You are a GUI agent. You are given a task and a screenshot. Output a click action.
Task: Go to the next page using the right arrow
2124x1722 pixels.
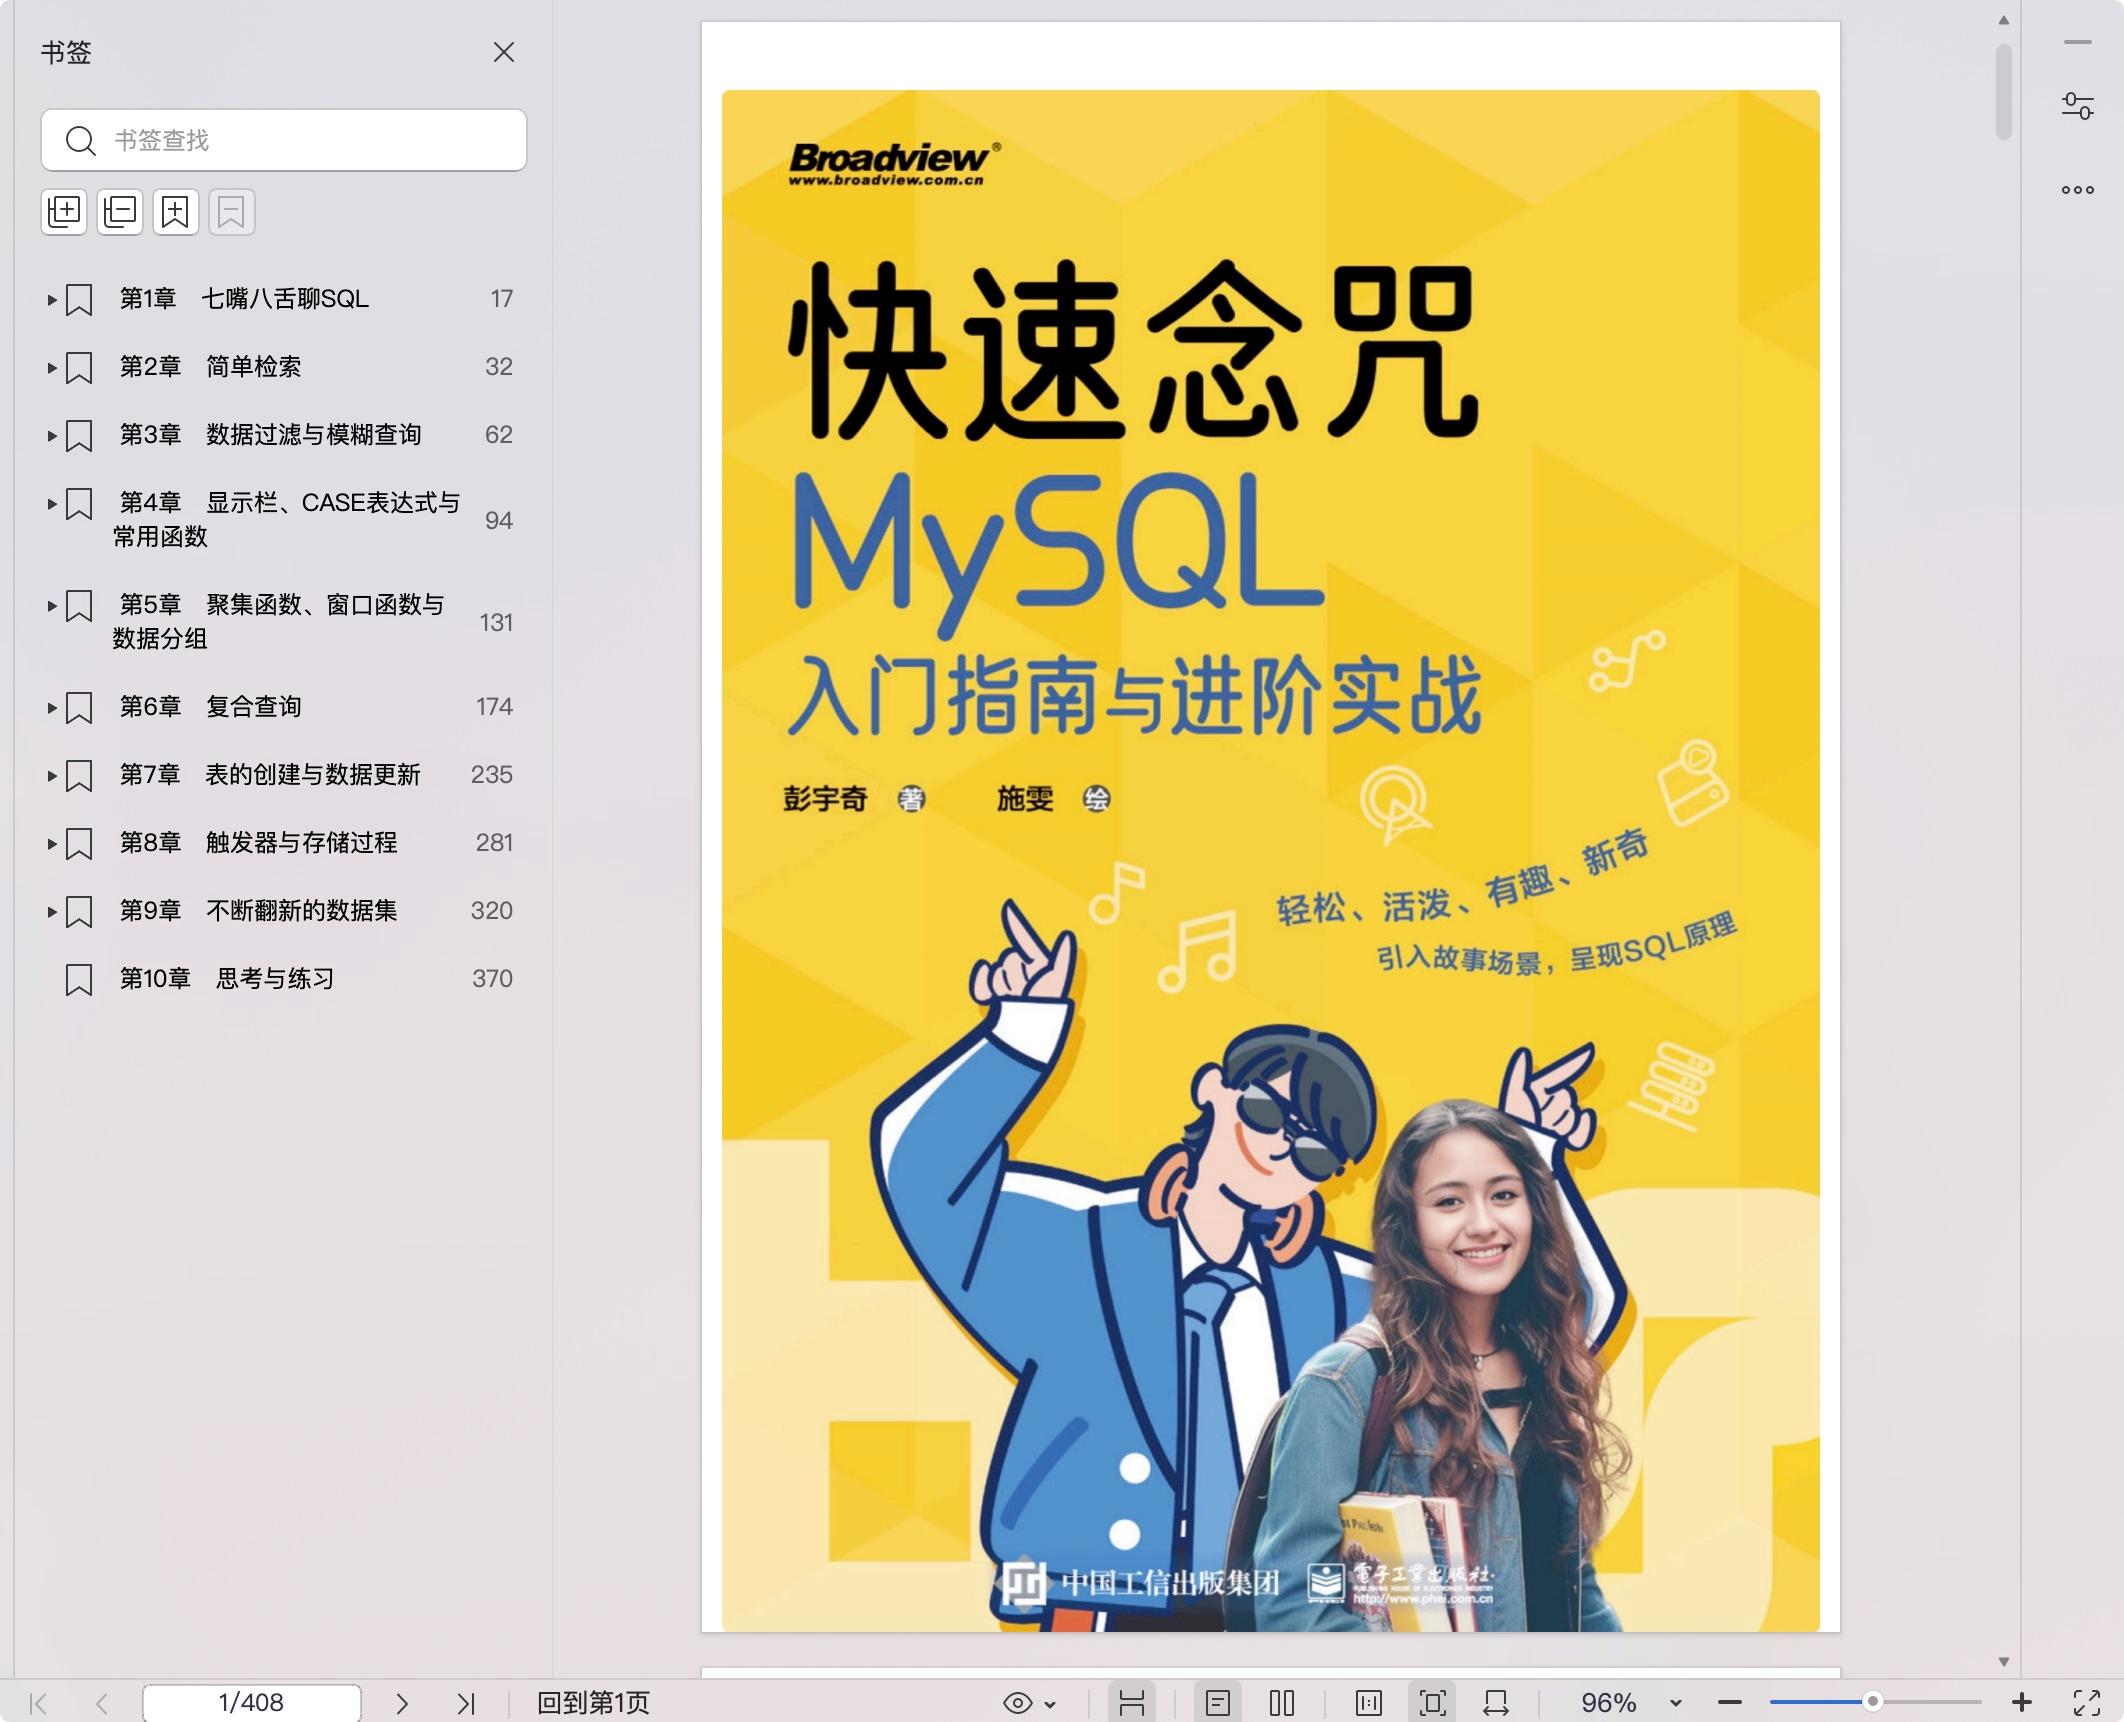(402, 1703)
